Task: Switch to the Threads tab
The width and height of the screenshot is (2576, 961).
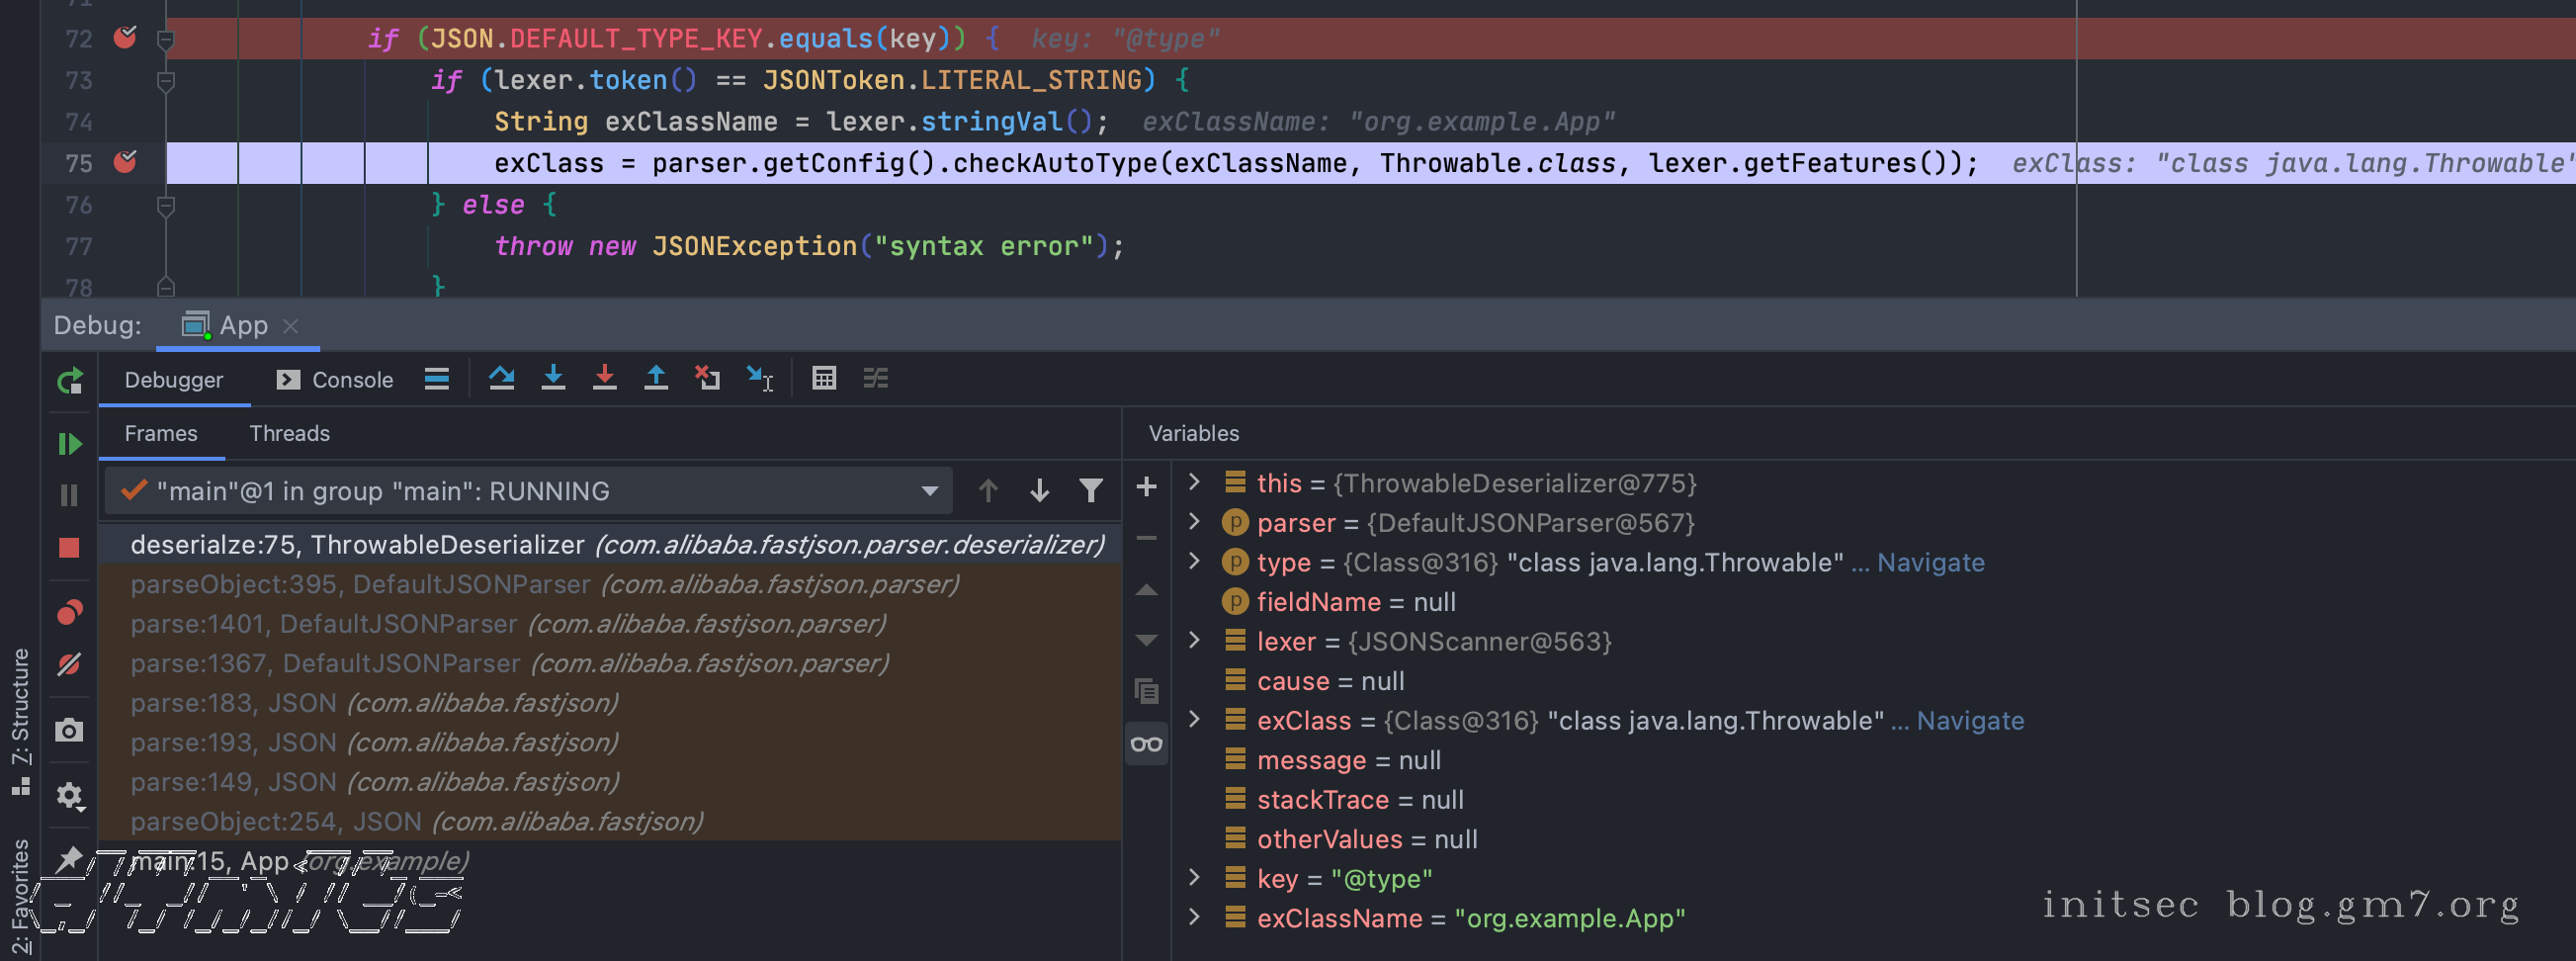Action: tap(289, 433)
